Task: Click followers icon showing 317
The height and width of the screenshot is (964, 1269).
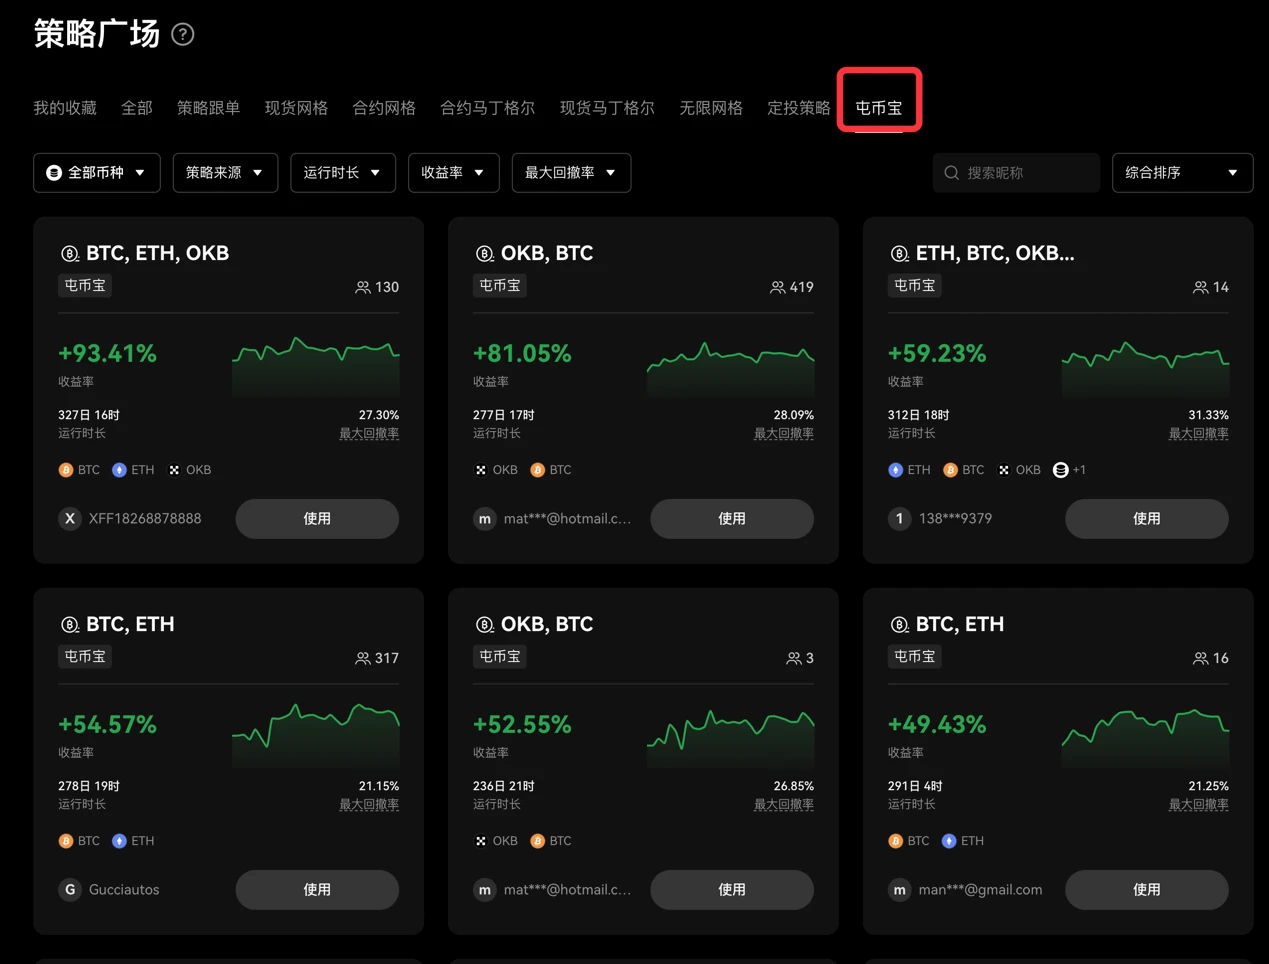Action: point(363,659)
